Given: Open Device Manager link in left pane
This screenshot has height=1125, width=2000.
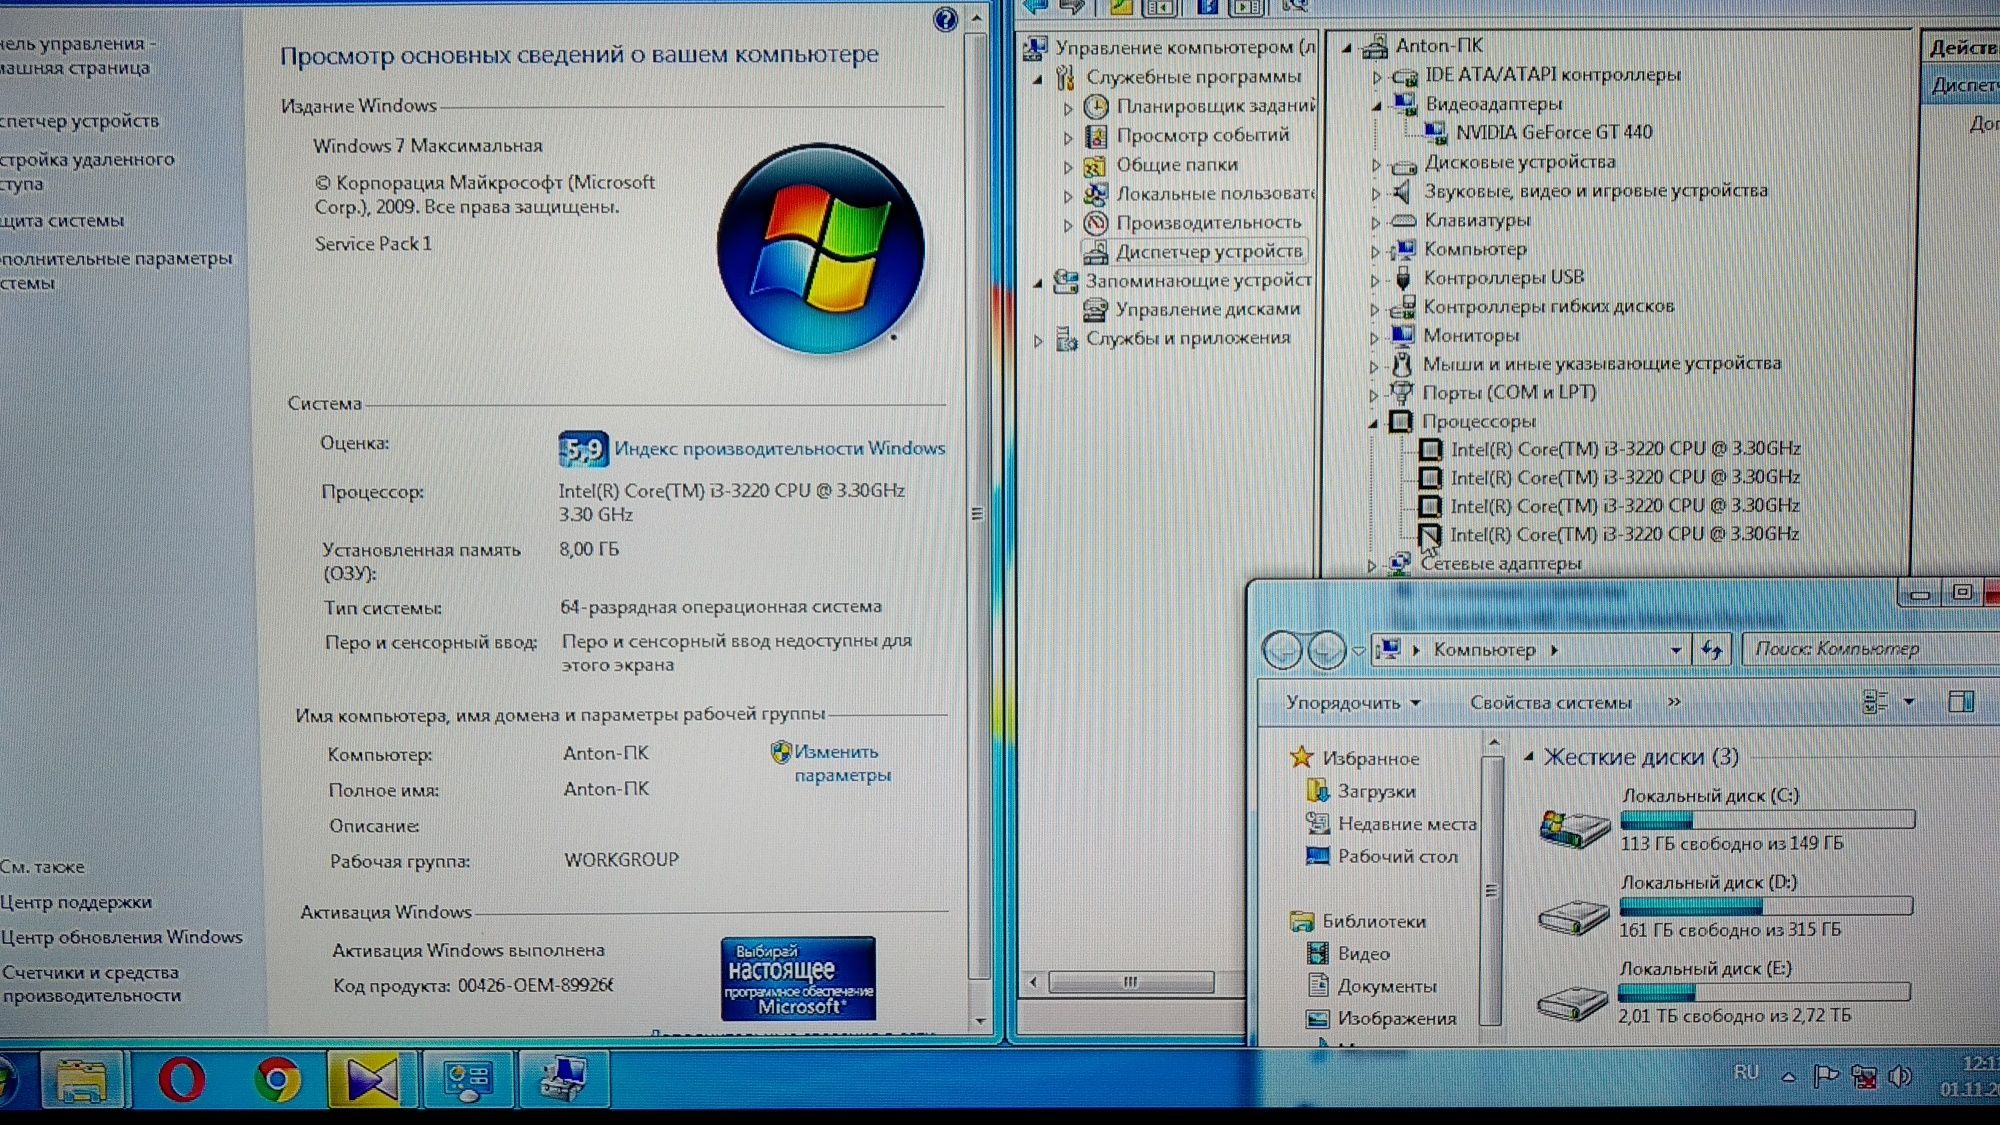Looking at the screenshot, I should point(80,121).
